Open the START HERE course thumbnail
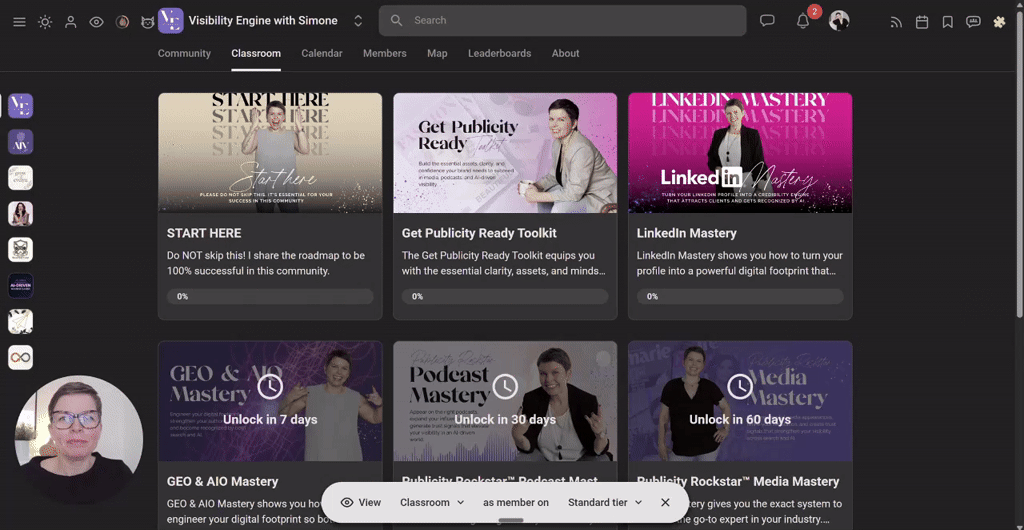Image resolution: width=1024 pixels, height=530 pixels. point(270,153)
